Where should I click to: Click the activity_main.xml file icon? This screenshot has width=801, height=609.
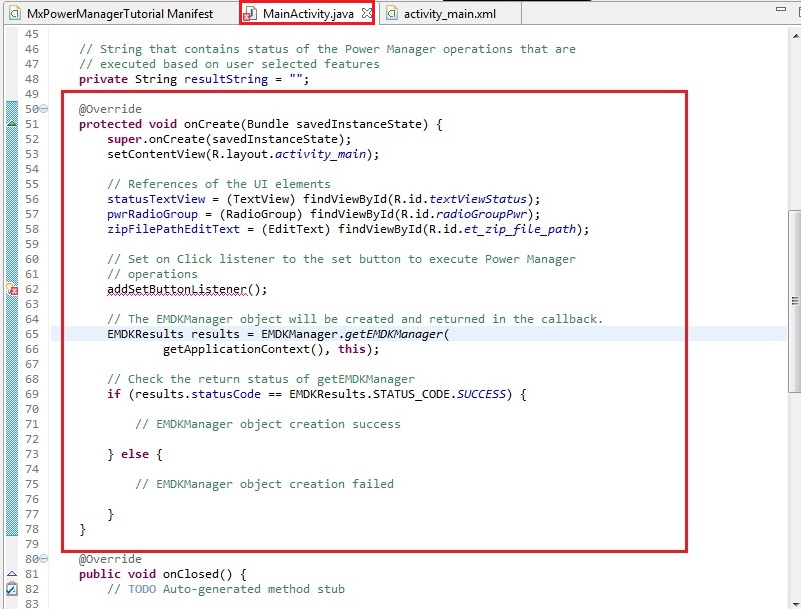tap(391, 14)
